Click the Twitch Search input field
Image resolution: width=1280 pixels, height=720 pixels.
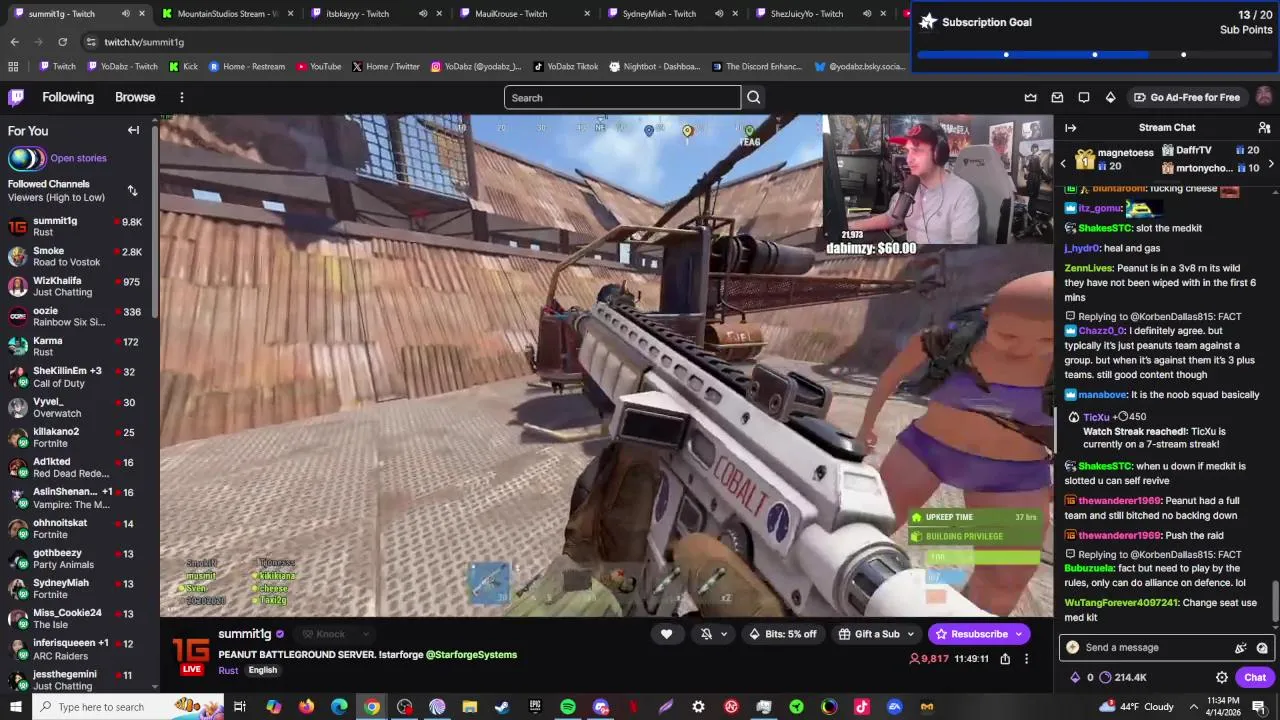coord(622,97)
